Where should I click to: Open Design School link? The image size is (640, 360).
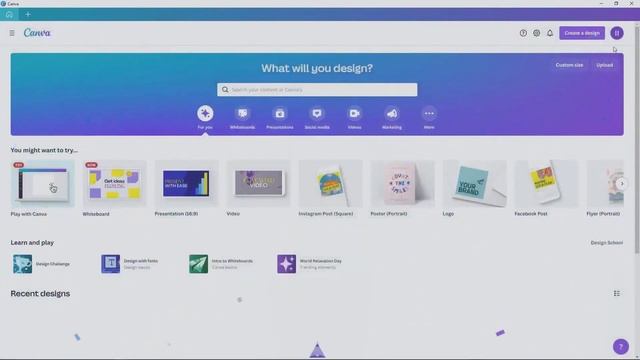(607, 243)
